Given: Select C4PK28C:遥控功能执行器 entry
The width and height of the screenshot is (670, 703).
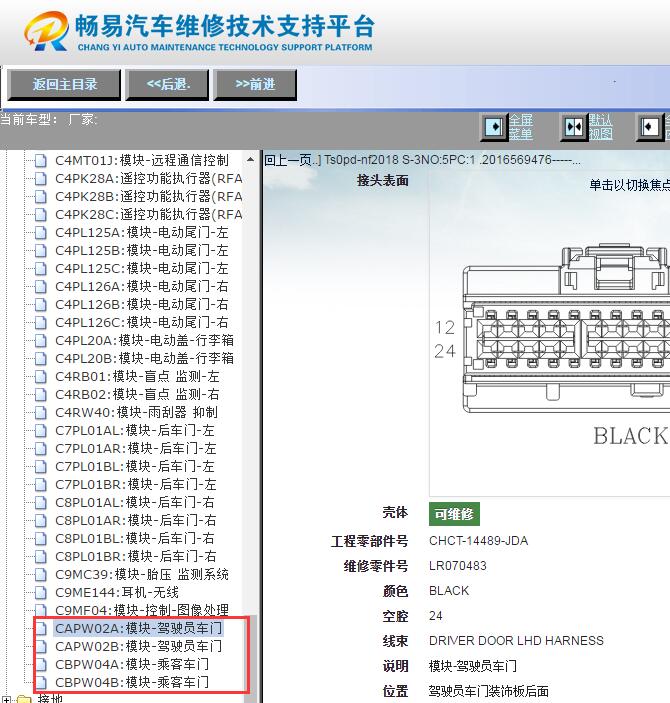Looking at the screenshot, I should point(148,214).
